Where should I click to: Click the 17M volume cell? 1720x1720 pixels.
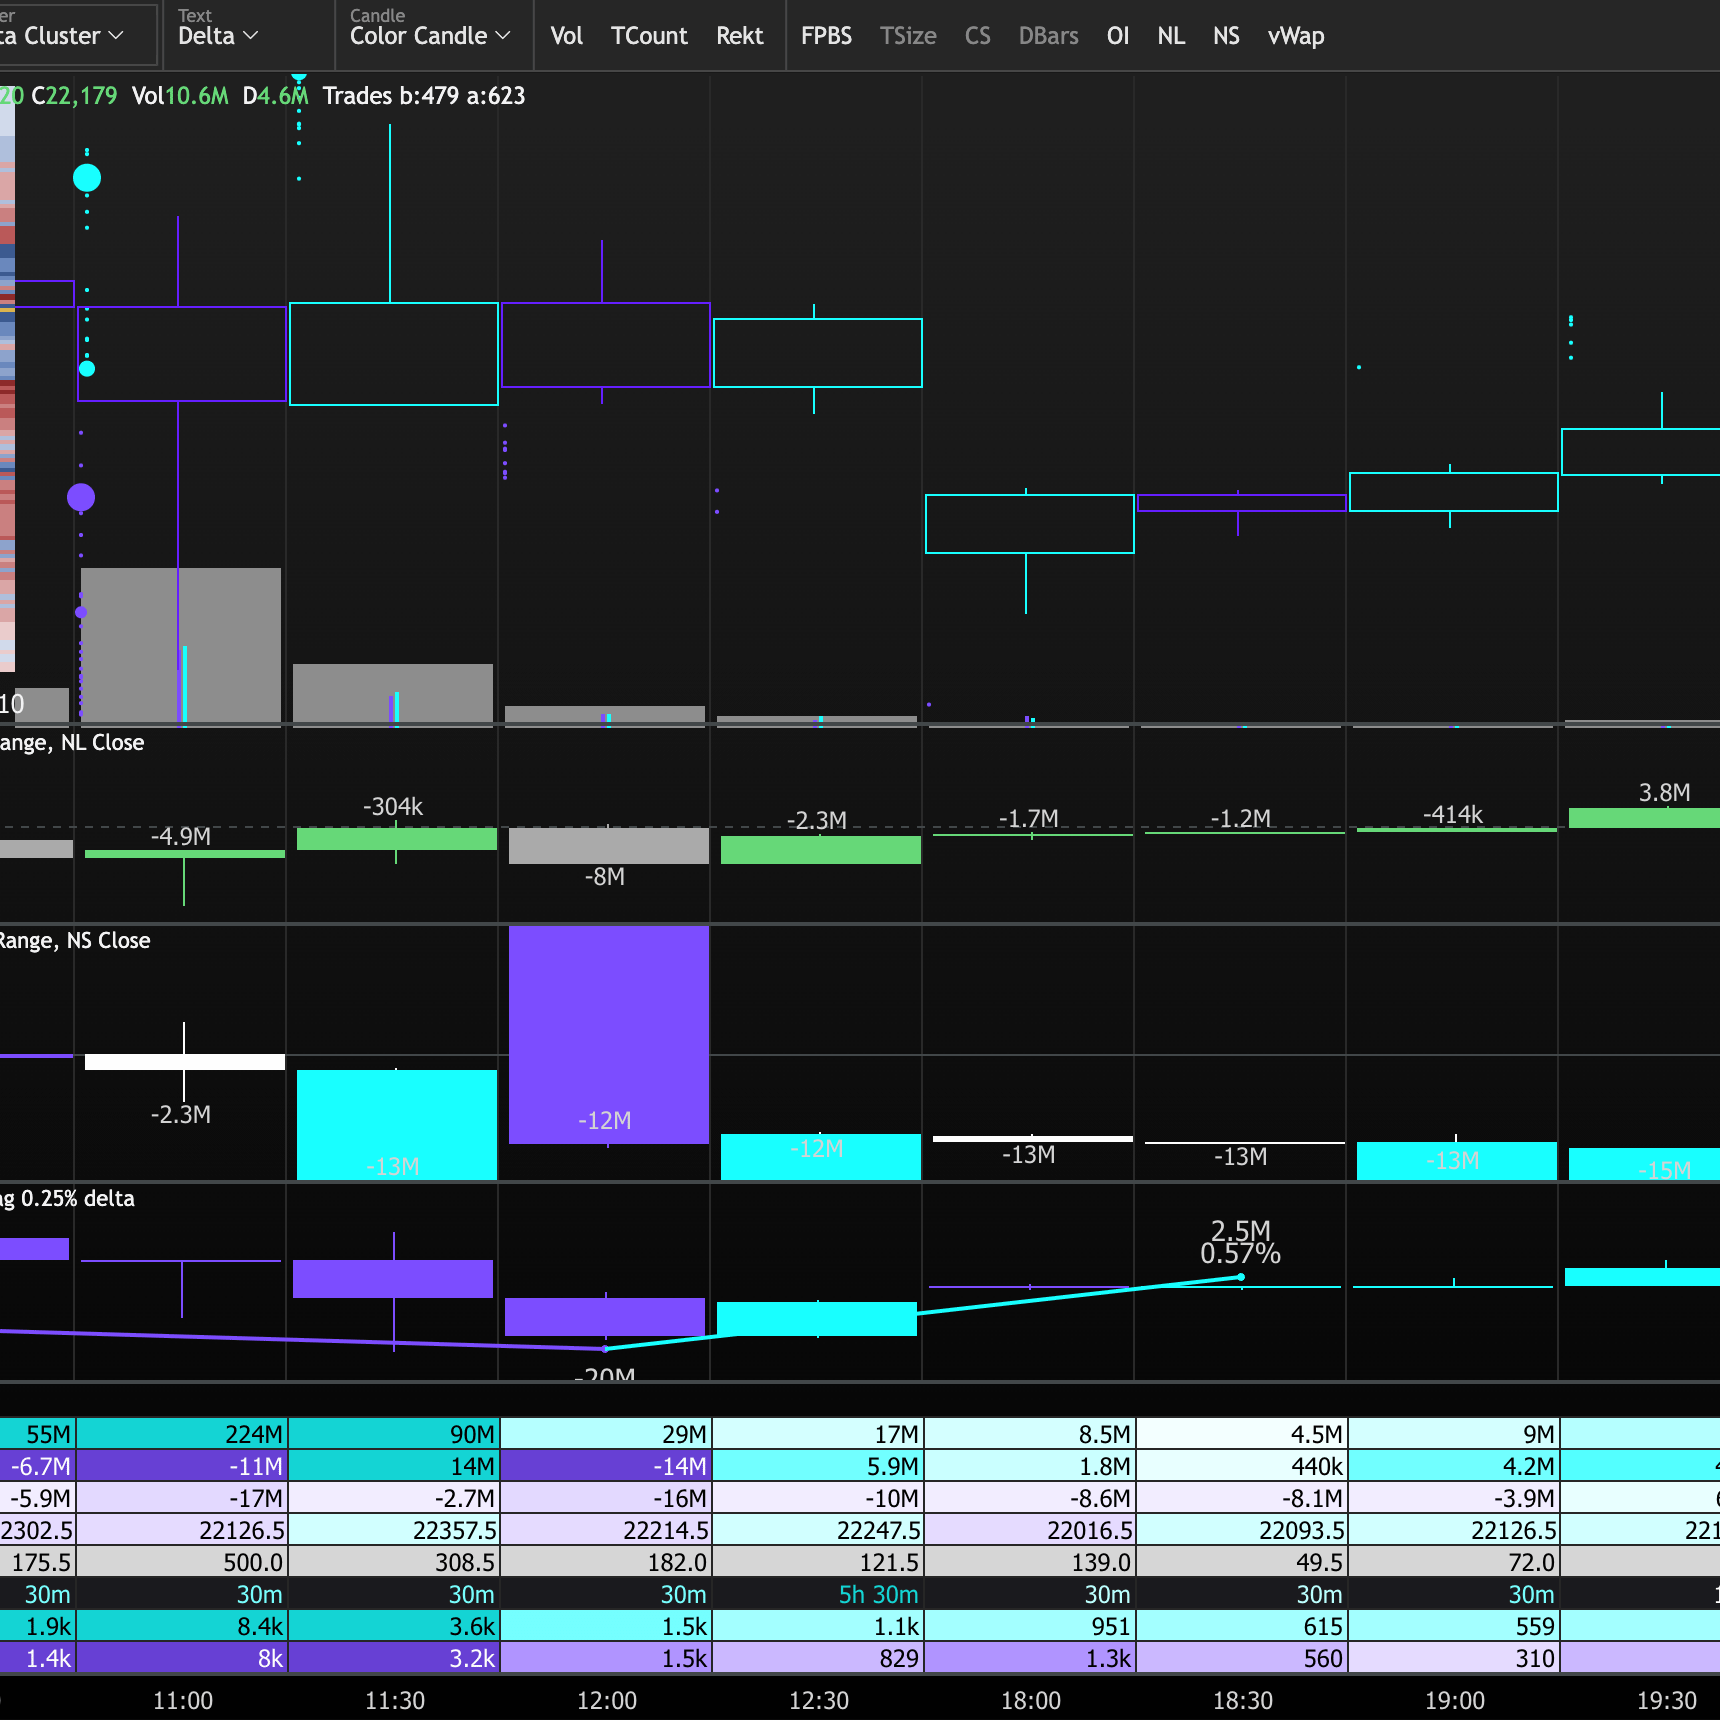point(817,1434)
